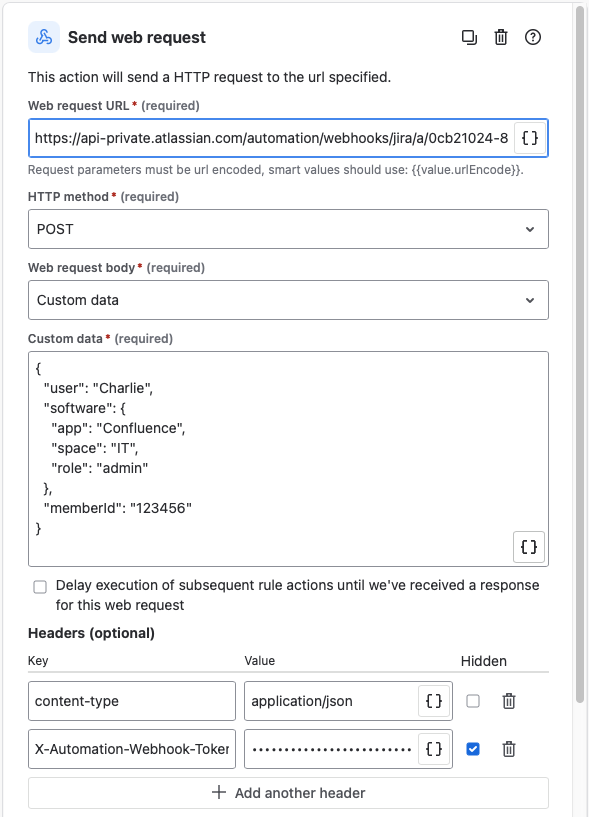
Task: Click the Send web request webhook icon
Action: coord(44,37)
